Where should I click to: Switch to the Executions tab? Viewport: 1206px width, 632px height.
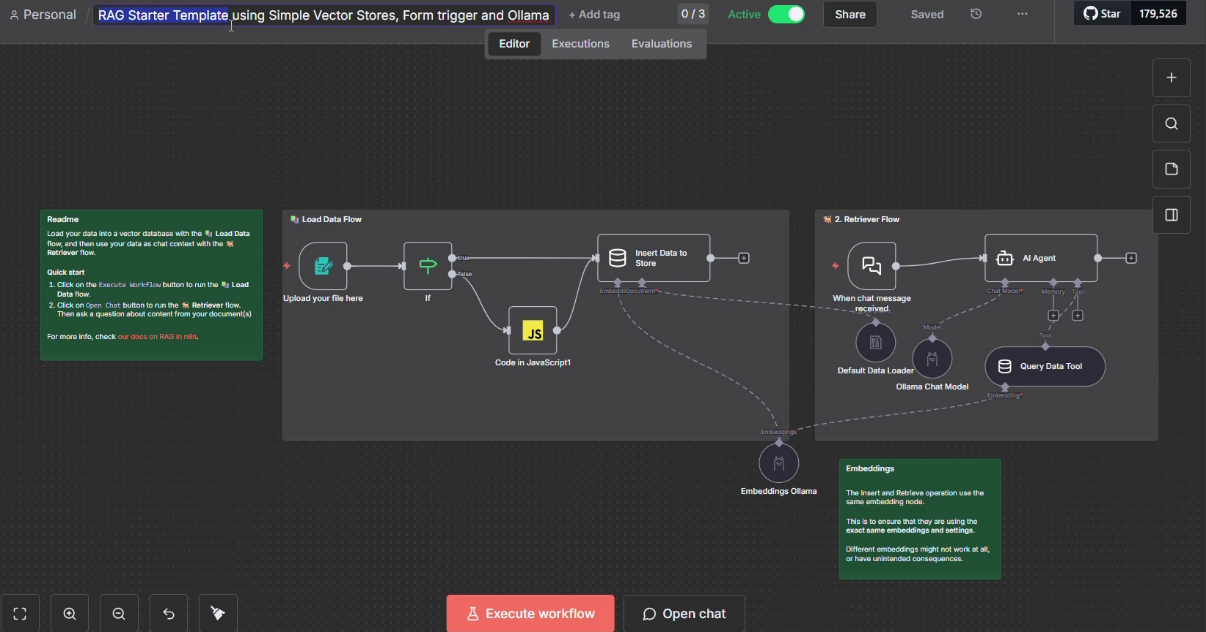pos(580,44)
